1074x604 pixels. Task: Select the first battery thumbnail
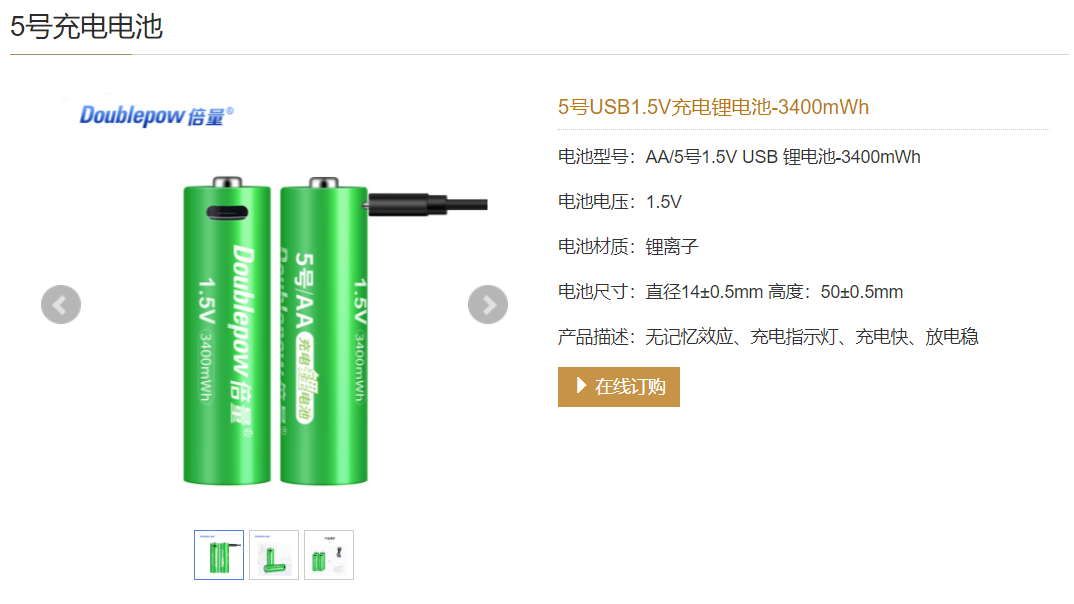click(218, 555)
